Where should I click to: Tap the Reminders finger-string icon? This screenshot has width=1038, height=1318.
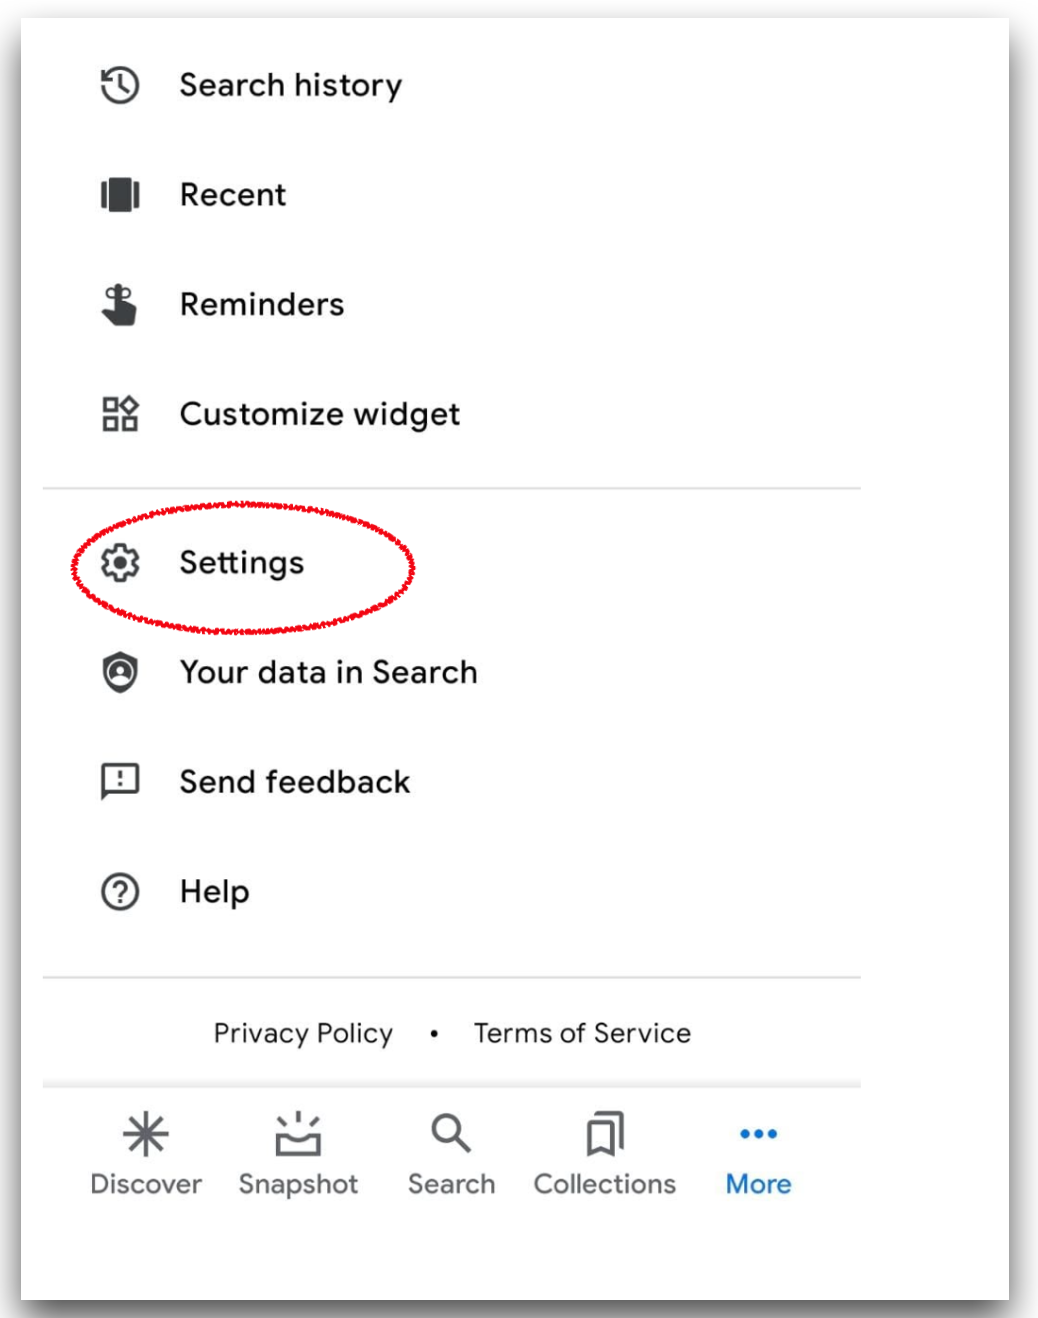click(x=120, y=304)
